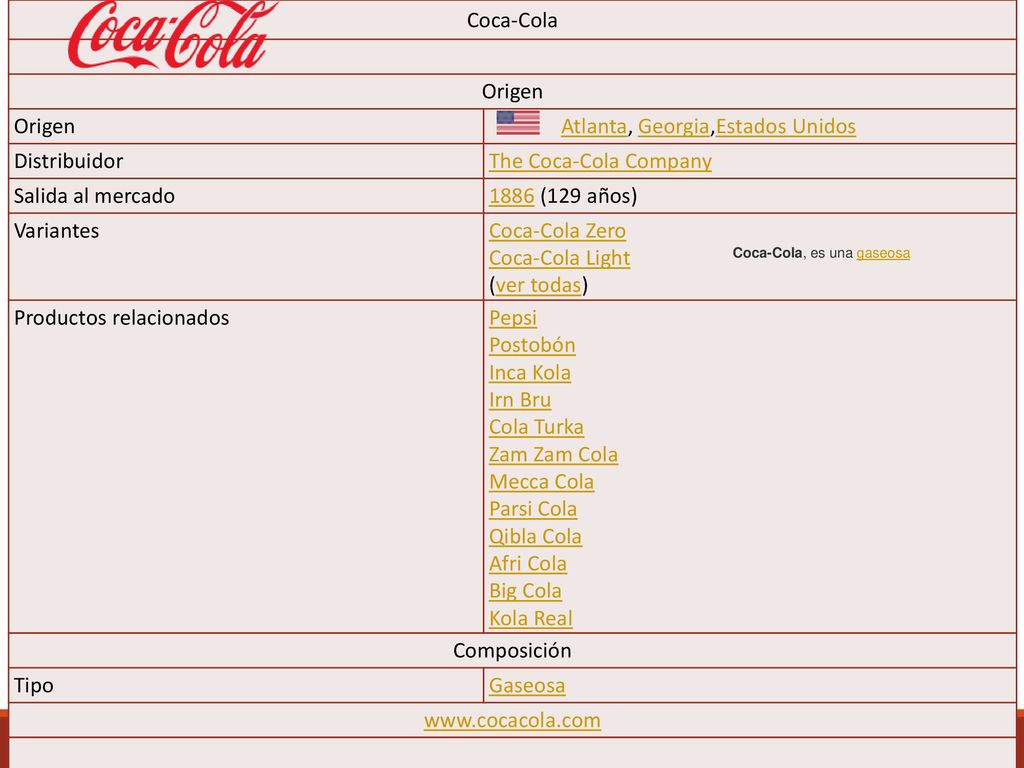Image resolution: width=1024 pixels, height=768 pixels.
Task: Open the Coca-Cola Light variant link
Action: (x=560, y=258)
